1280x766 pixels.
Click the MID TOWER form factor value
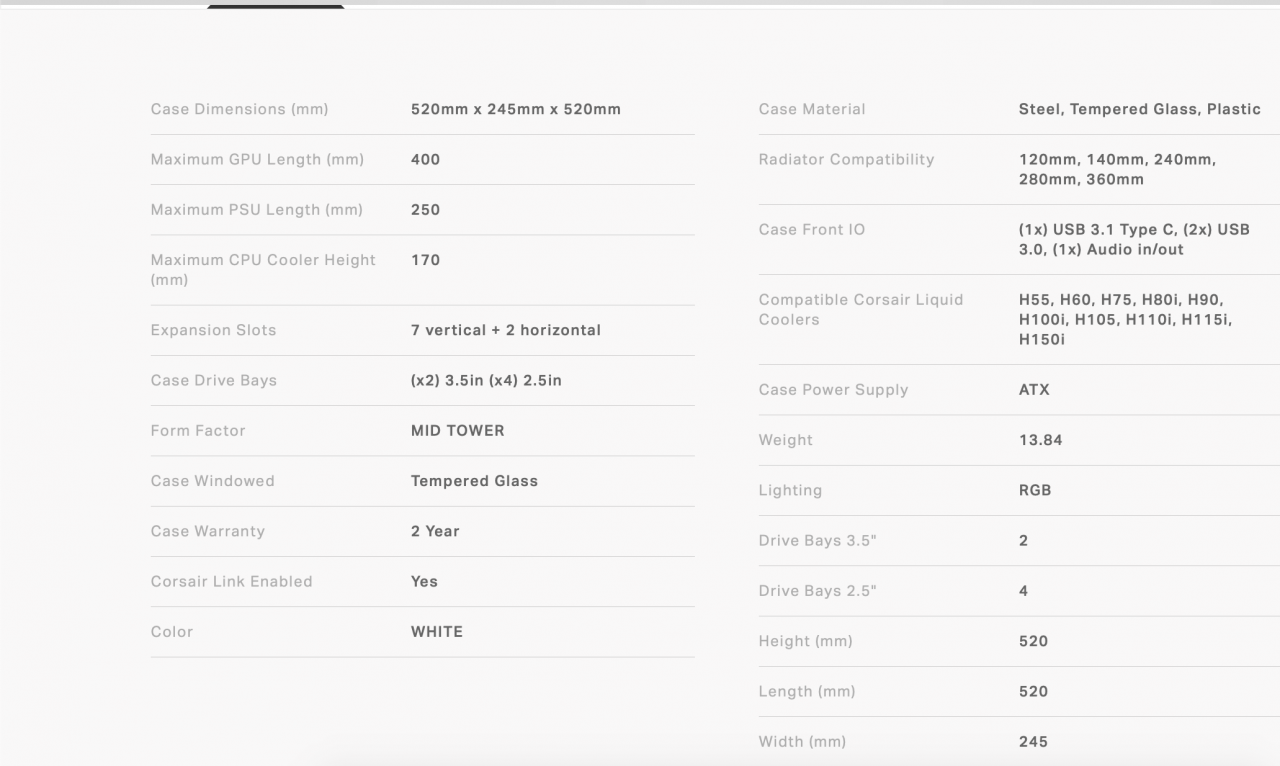point(457,431)
